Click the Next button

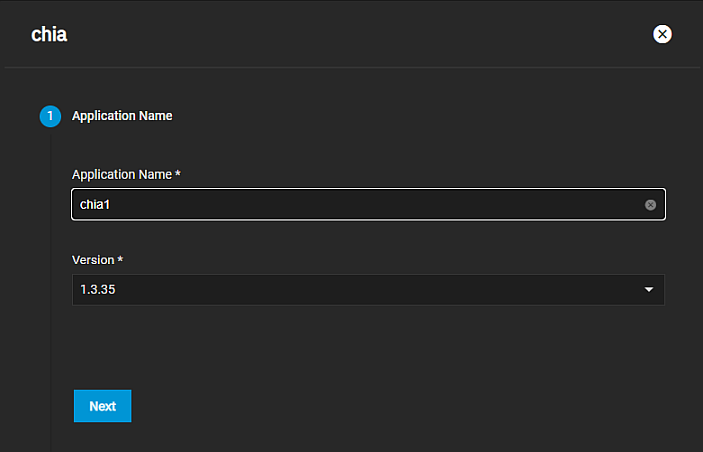(x=103, y=406)
